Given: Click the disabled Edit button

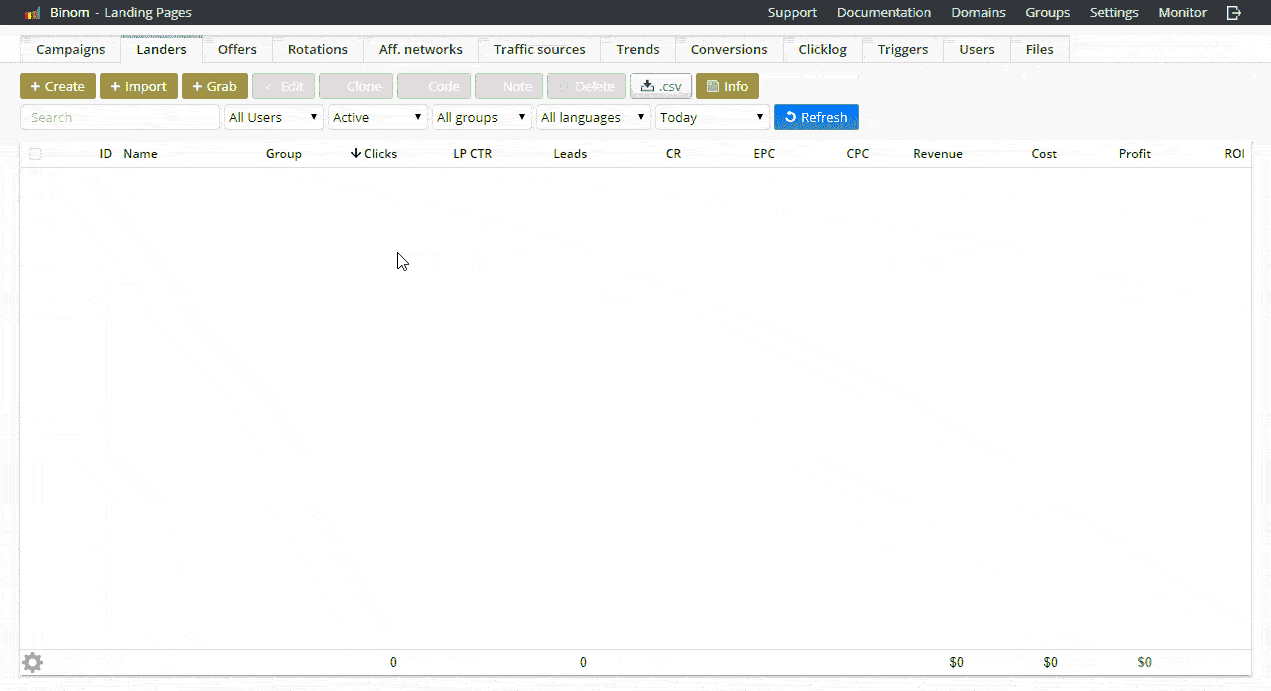Looking at the screenshot, I should pos(284,86).
